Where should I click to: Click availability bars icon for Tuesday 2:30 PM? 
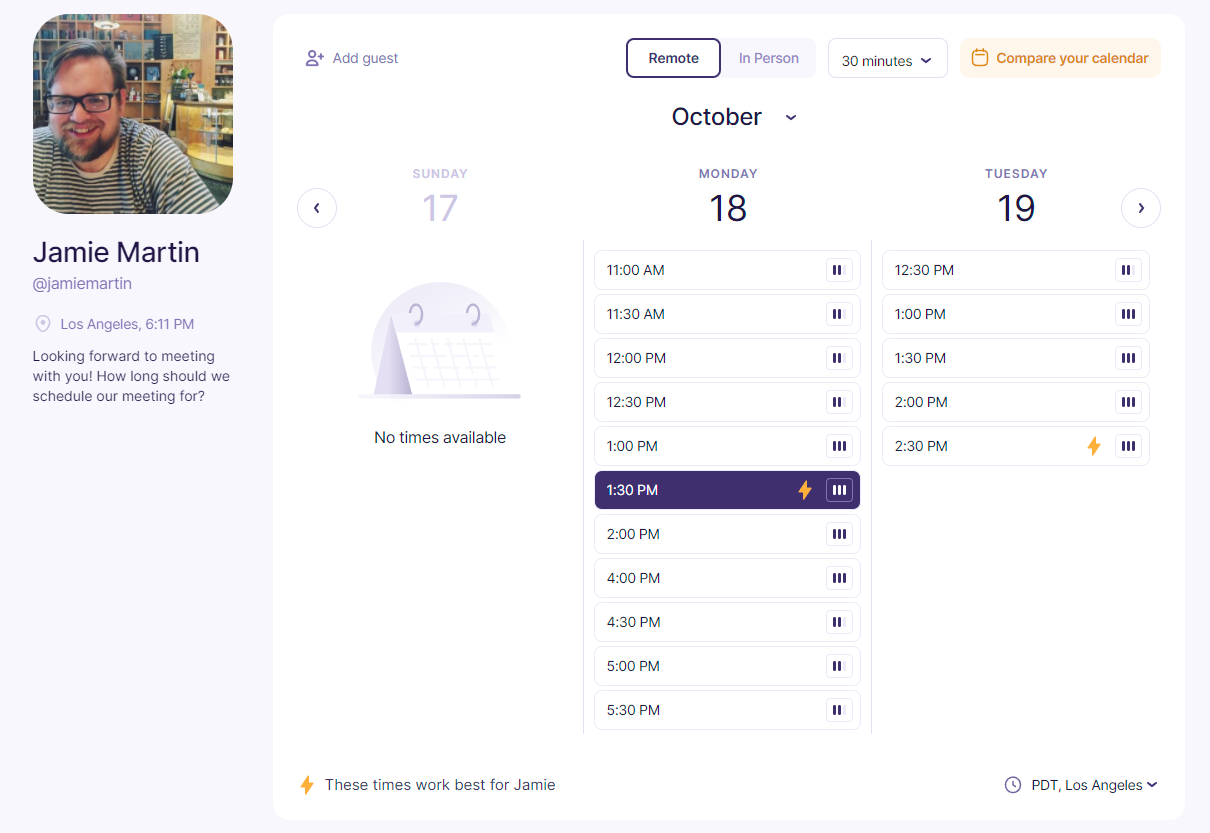tap(1128, 446)
